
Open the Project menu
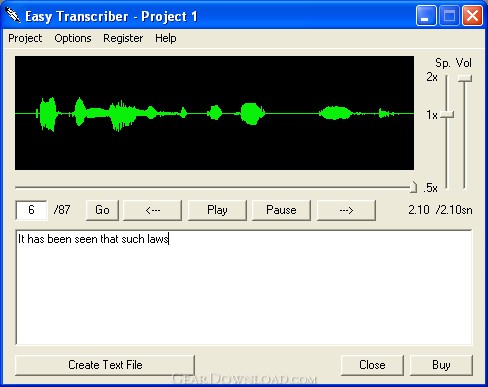25,38
